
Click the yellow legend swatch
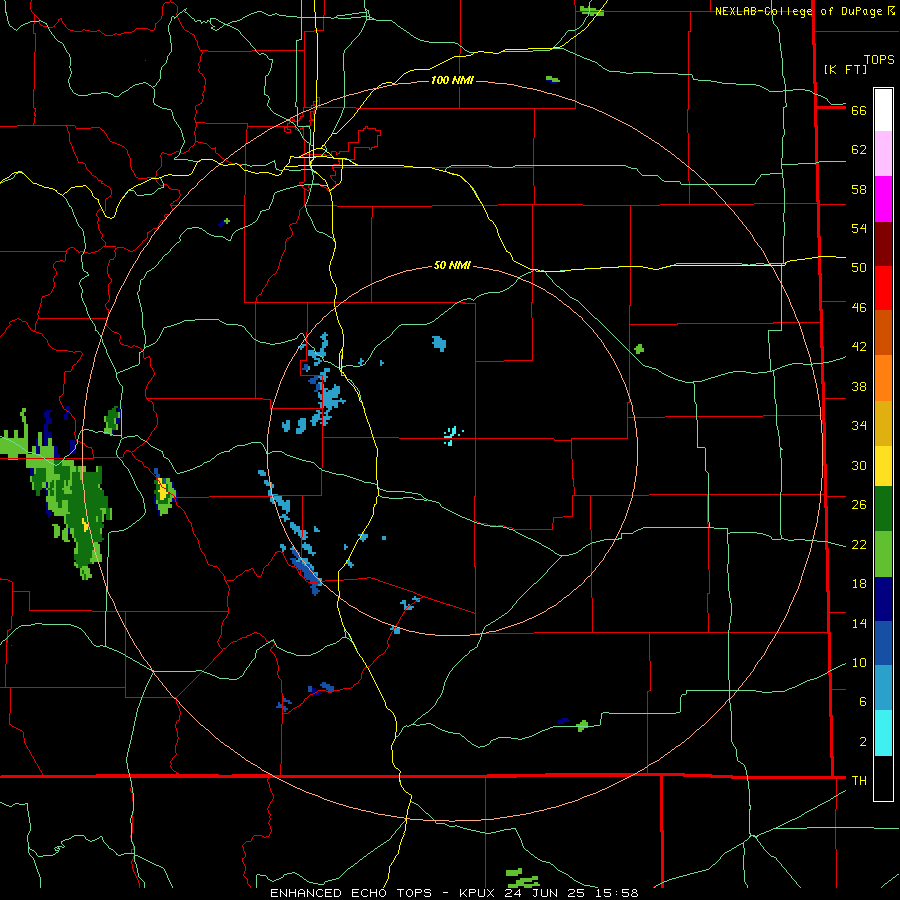coord(883,466)
